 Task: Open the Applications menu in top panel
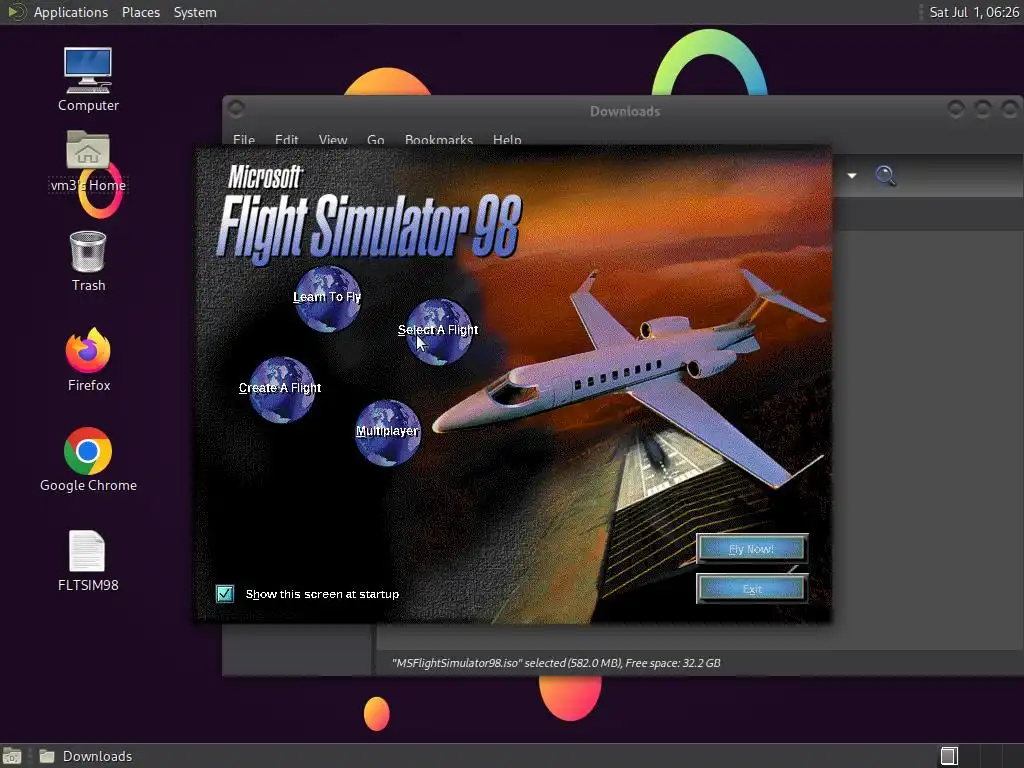click(71, 12)
